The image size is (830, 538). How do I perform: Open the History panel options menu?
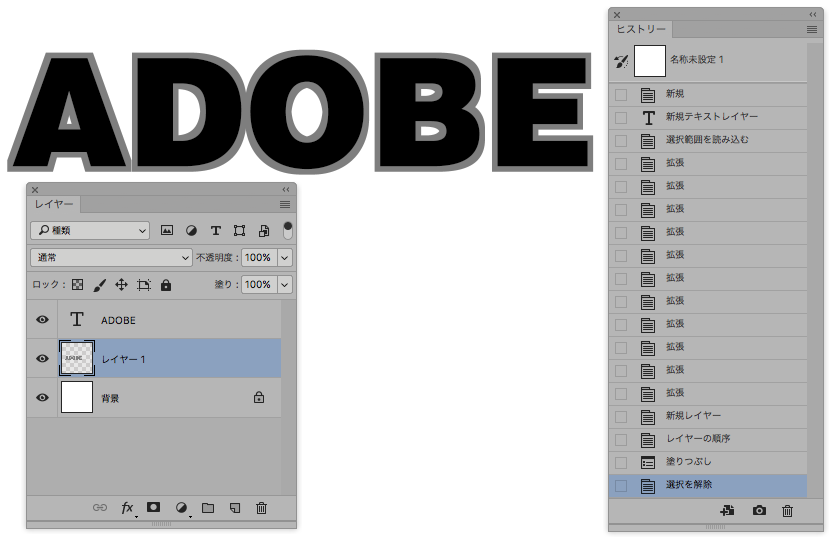[812, 30]
